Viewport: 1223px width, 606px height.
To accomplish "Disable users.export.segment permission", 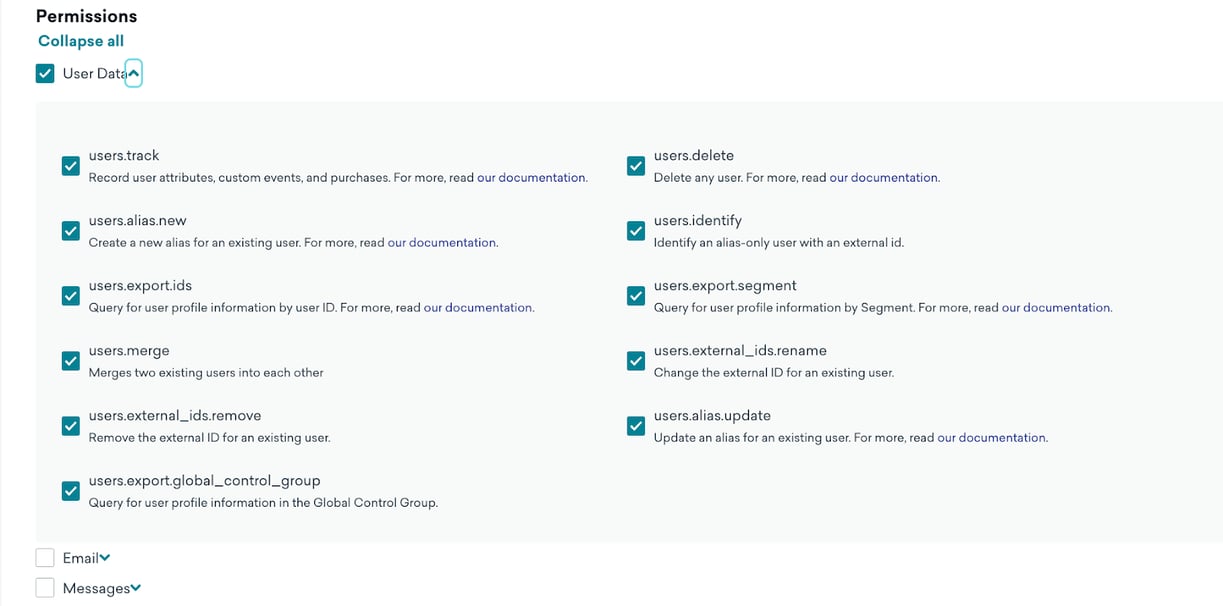I will [x=636, y=296].
